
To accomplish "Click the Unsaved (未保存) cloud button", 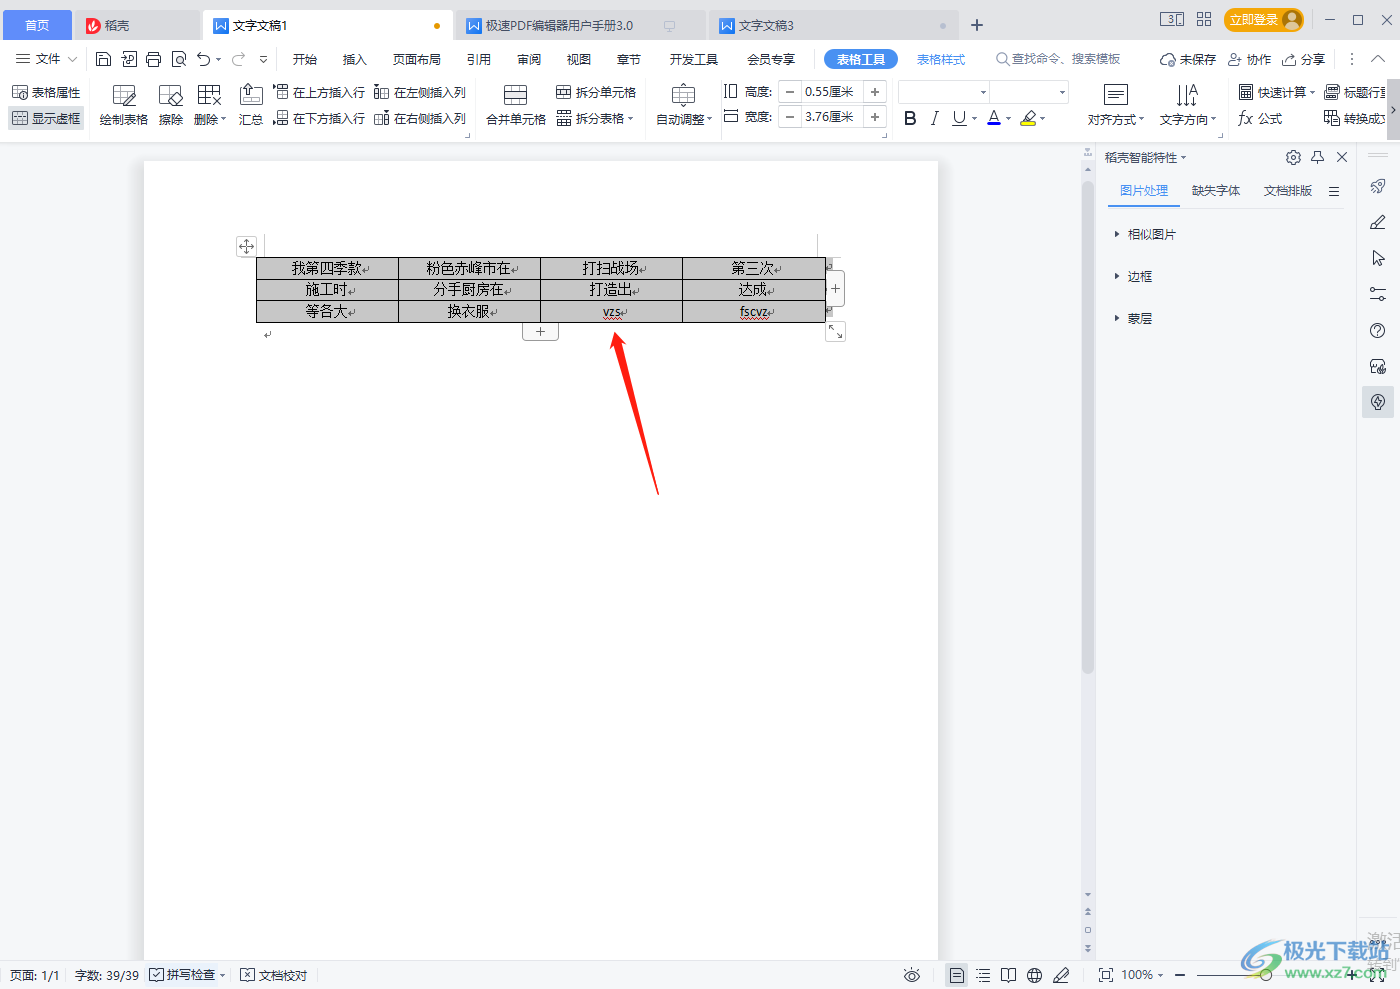I will (1188, 59).
